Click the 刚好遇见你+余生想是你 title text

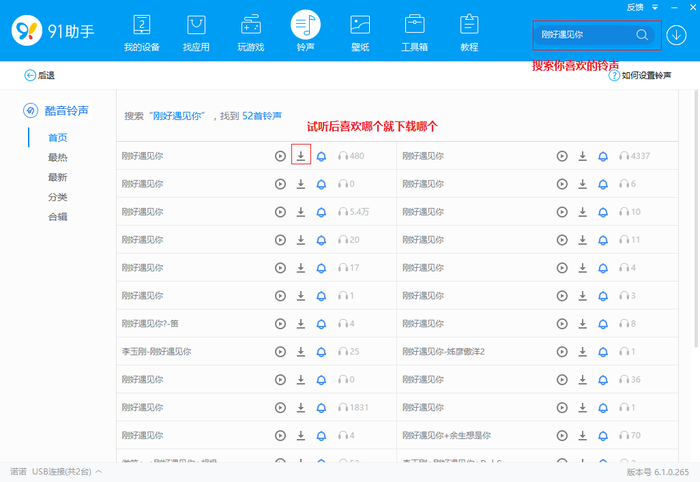click(x=446, y=435)
